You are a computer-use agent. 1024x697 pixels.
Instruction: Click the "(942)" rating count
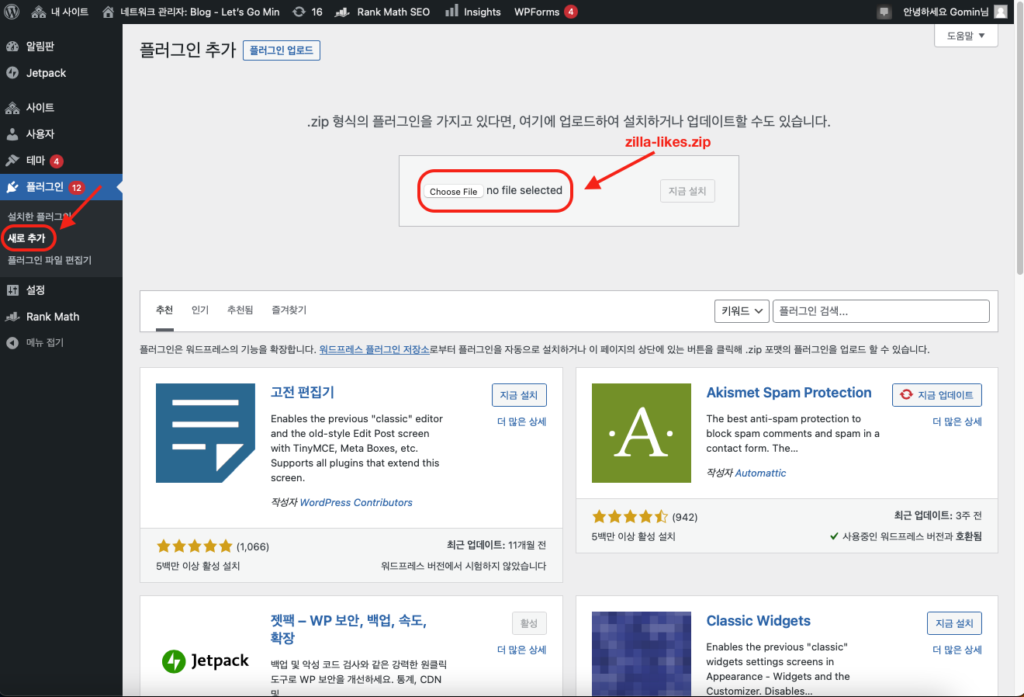(685, 517)
